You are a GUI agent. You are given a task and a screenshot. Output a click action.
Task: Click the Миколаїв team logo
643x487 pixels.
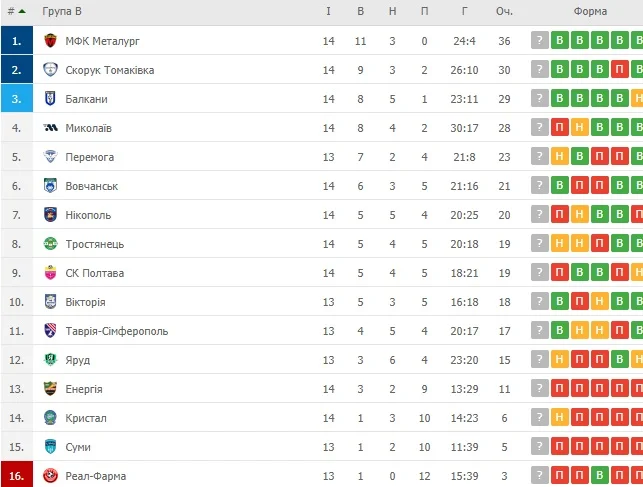[x=51, y=128]
